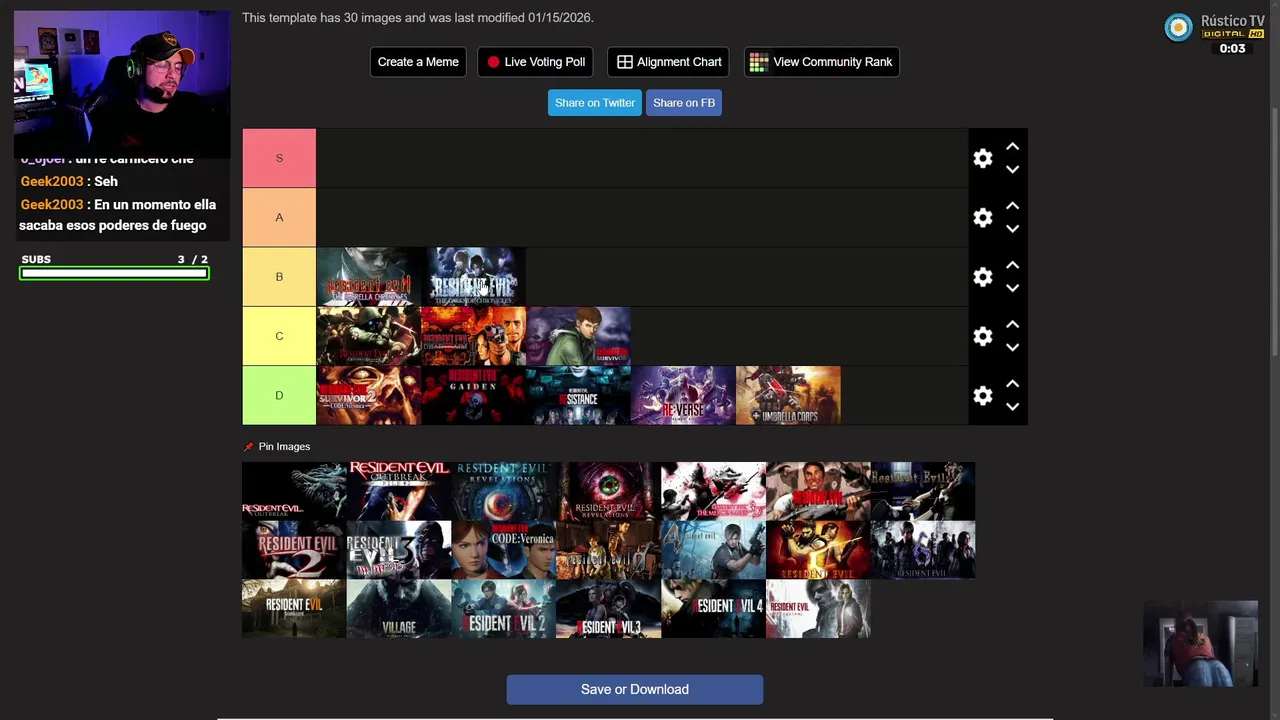Move D tier row up with arrow

[x=1012, y=383]
